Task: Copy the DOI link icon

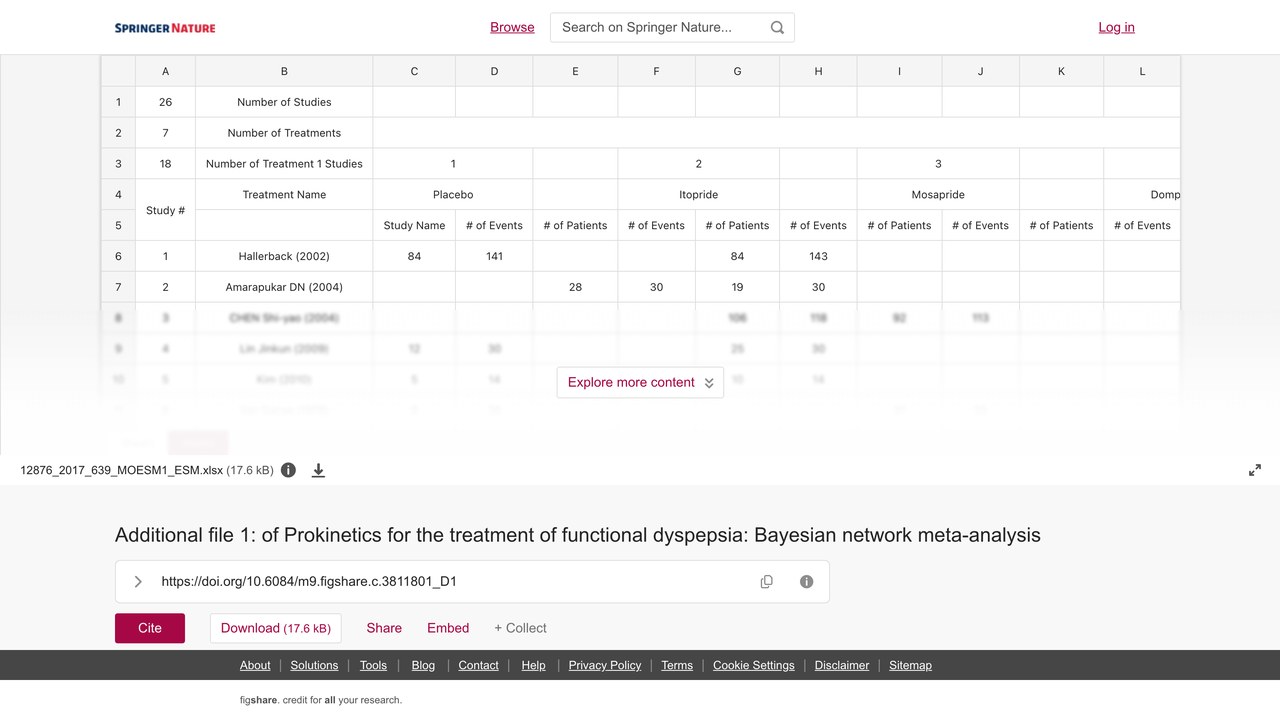Action: 767,582
